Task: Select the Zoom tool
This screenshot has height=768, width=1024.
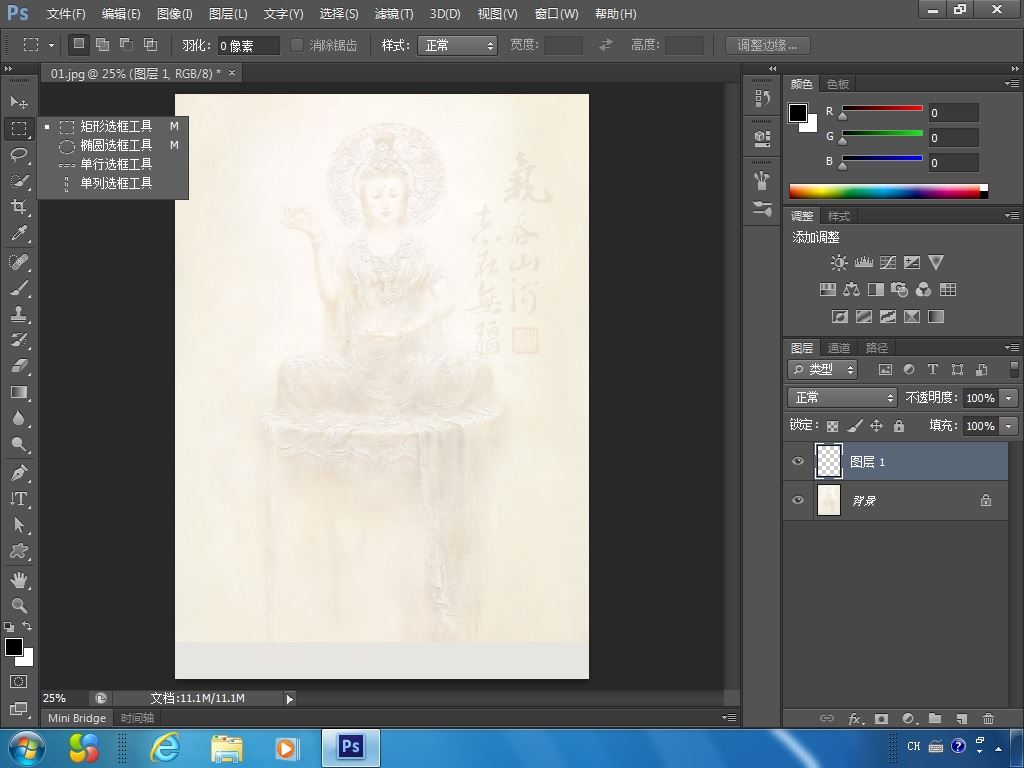Action: 18,605
